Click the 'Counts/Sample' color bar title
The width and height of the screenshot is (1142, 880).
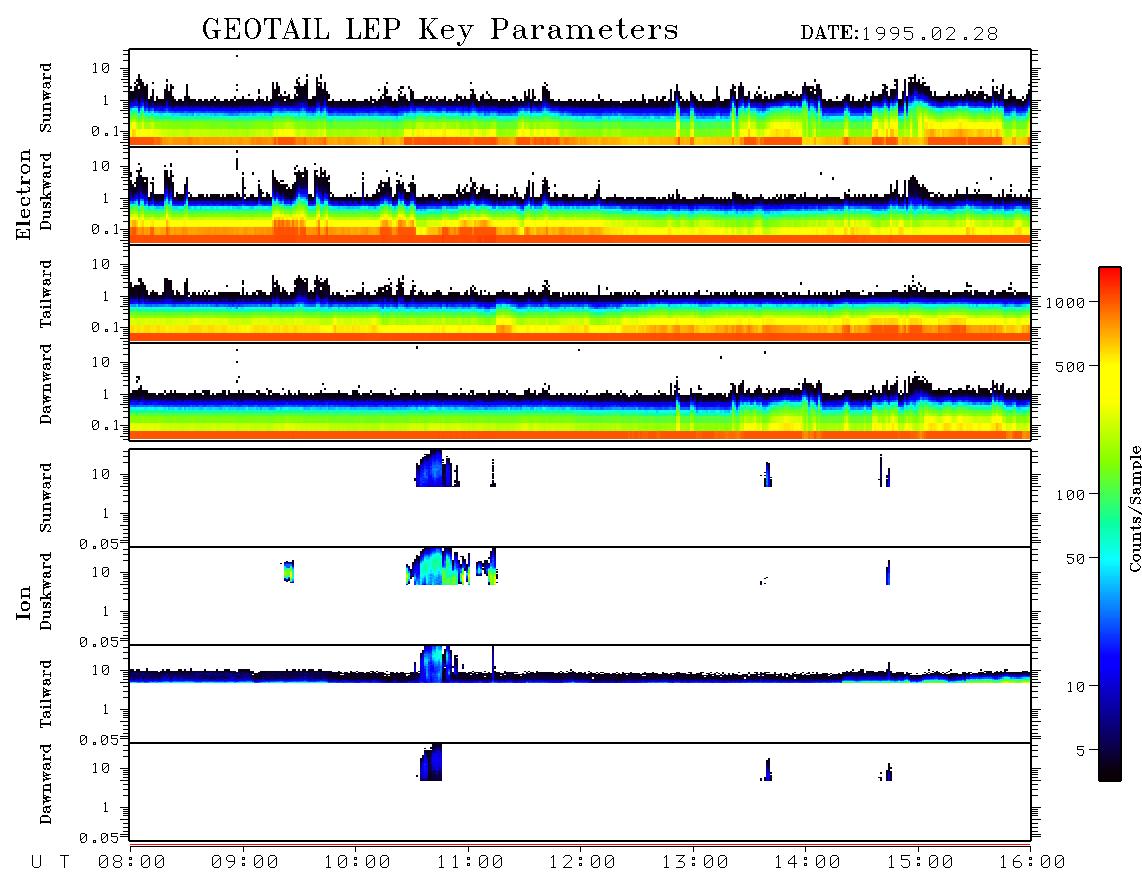point(1134,508)
